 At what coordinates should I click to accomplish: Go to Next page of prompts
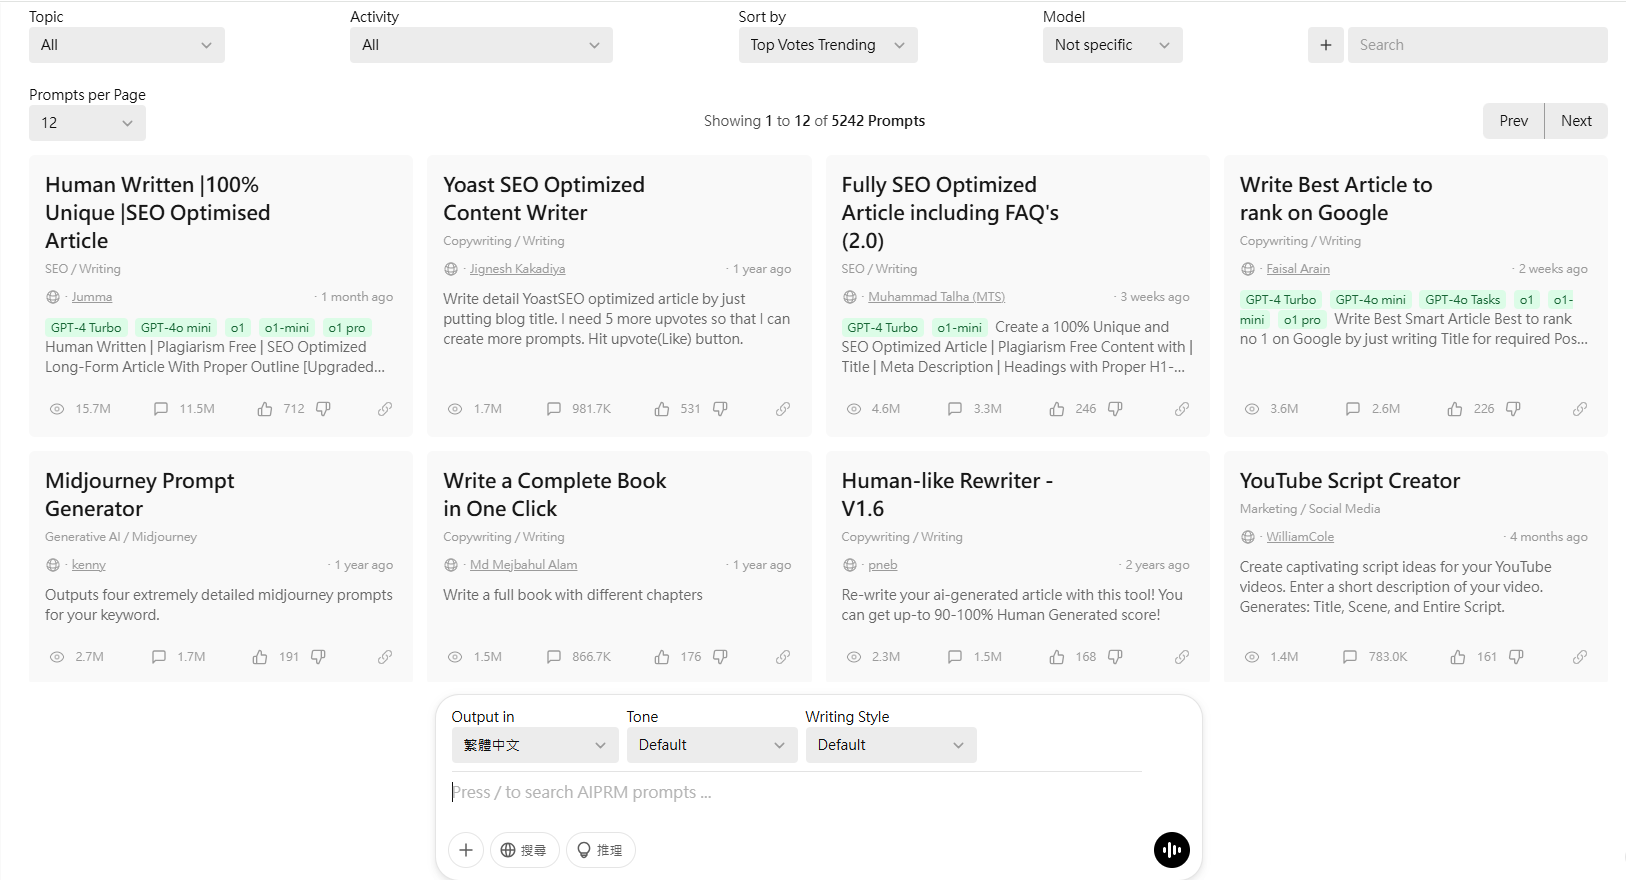(1576, 121)
